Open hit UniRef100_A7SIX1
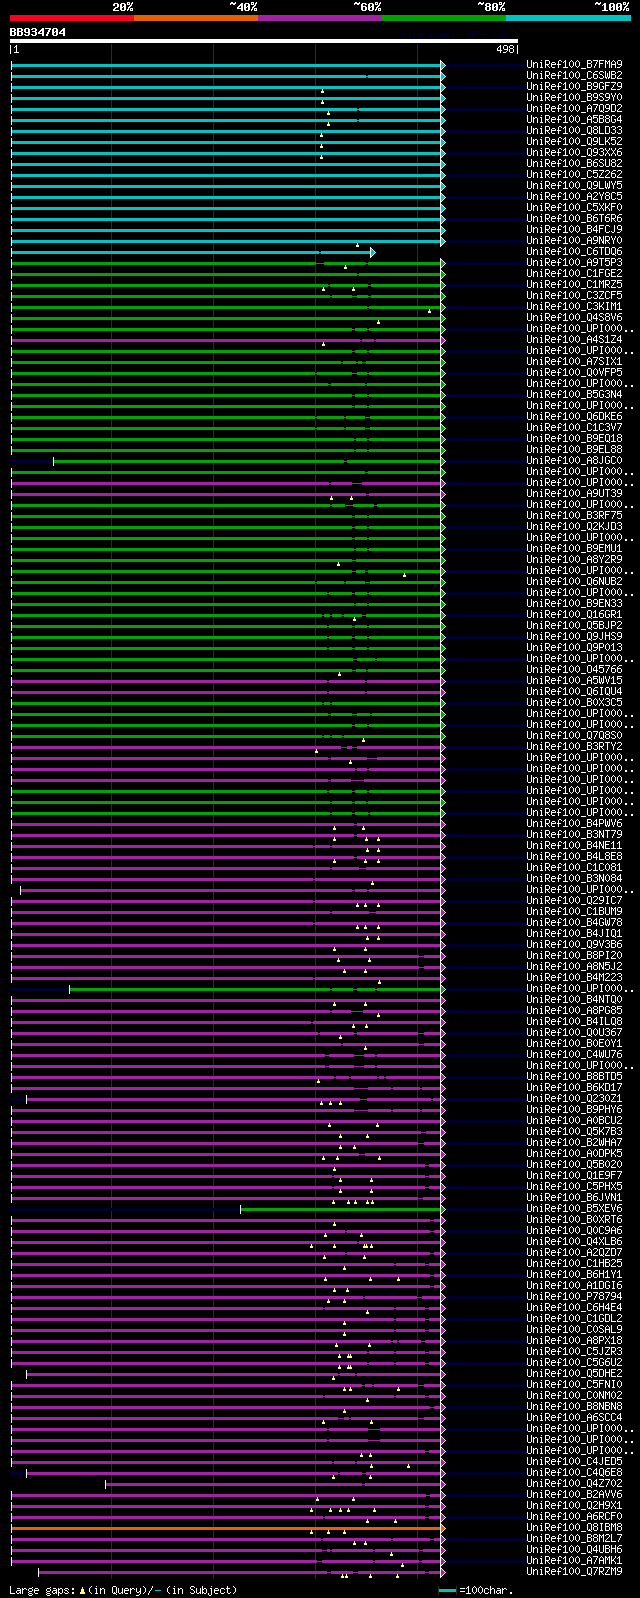 [x=574, y=362]
